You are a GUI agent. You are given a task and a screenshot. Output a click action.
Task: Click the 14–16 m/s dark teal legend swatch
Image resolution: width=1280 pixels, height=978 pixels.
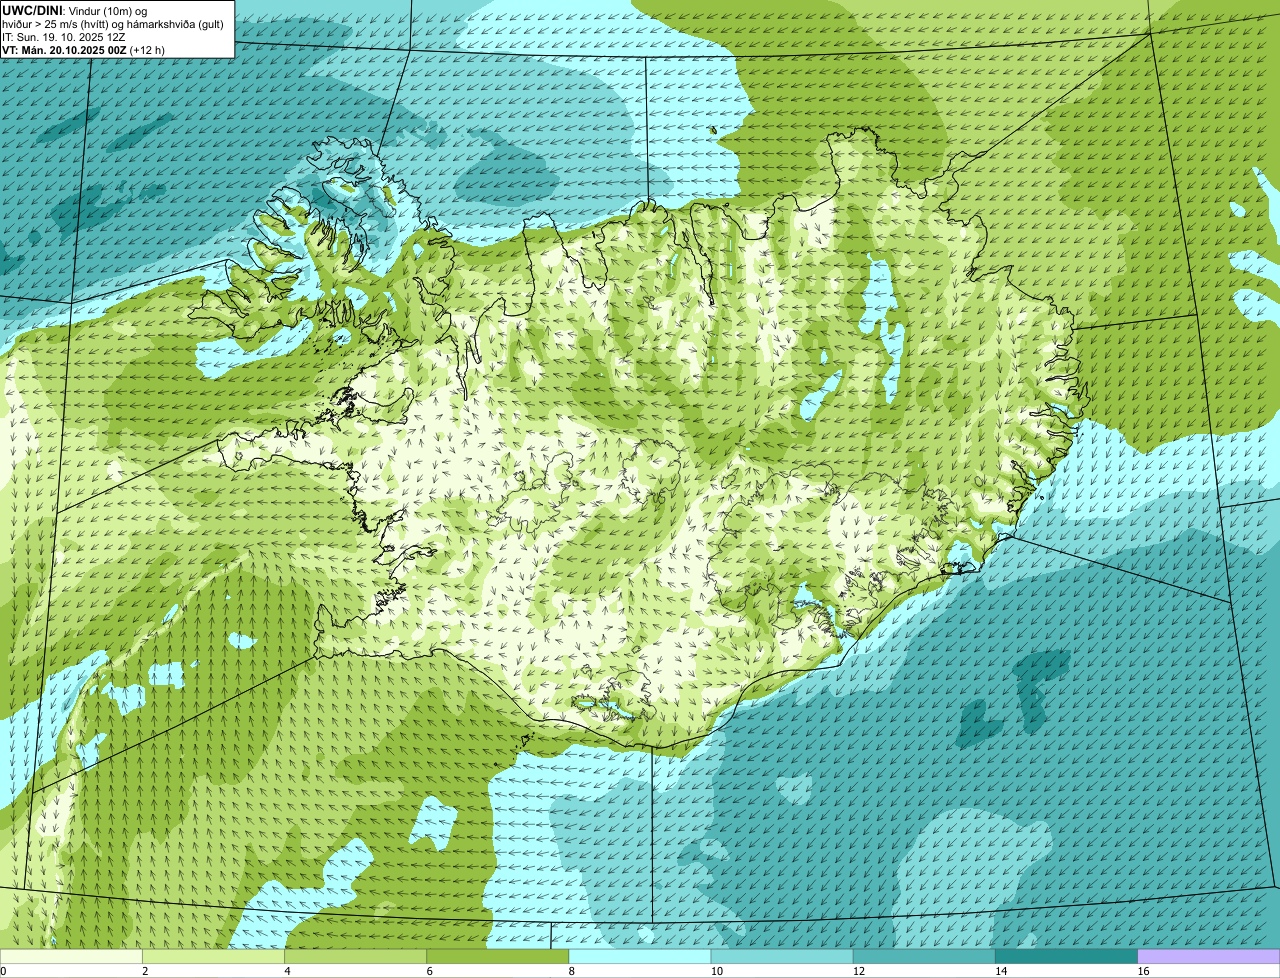[1066, 956]
